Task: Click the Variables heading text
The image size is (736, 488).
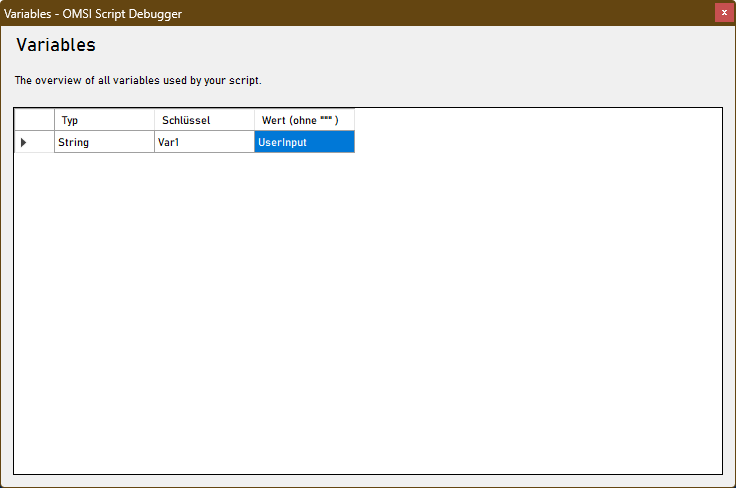Action: (56, 46)
